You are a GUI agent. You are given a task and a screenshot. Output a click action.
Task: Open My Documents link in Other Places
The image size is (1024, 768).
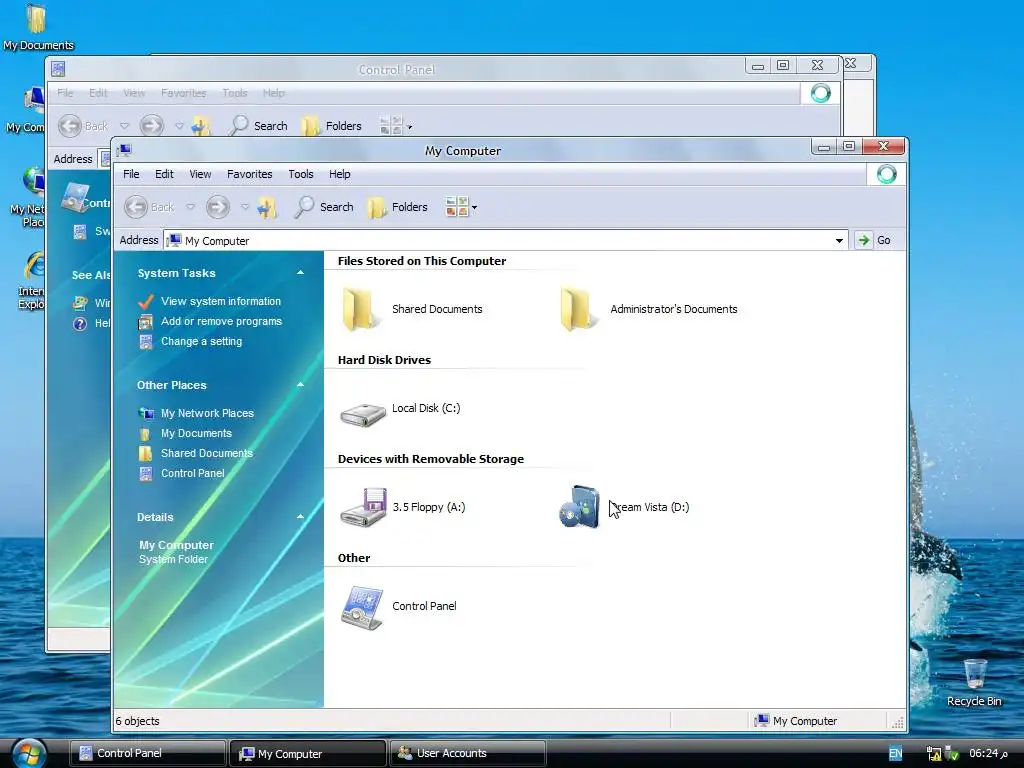pos(196,434)
